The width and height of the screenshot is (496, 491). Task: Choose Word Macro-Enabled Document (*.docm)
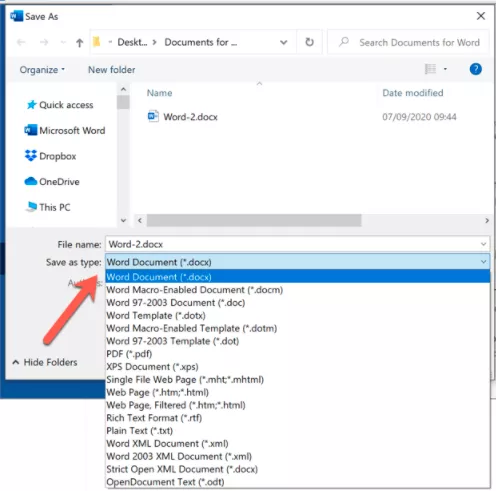click(x=298, y=290)
